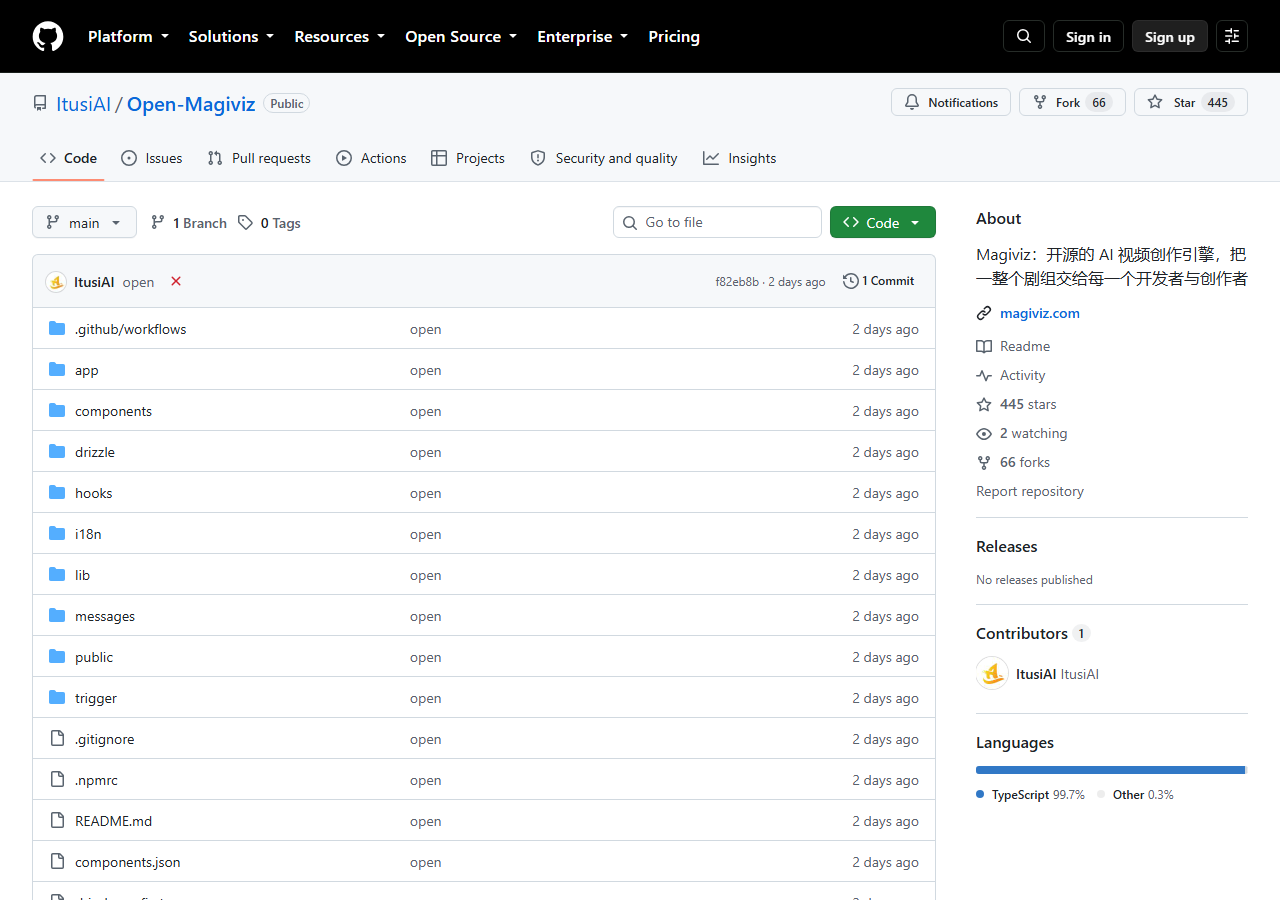
Task: Click the Report repository link
Action: point(1030,491)
